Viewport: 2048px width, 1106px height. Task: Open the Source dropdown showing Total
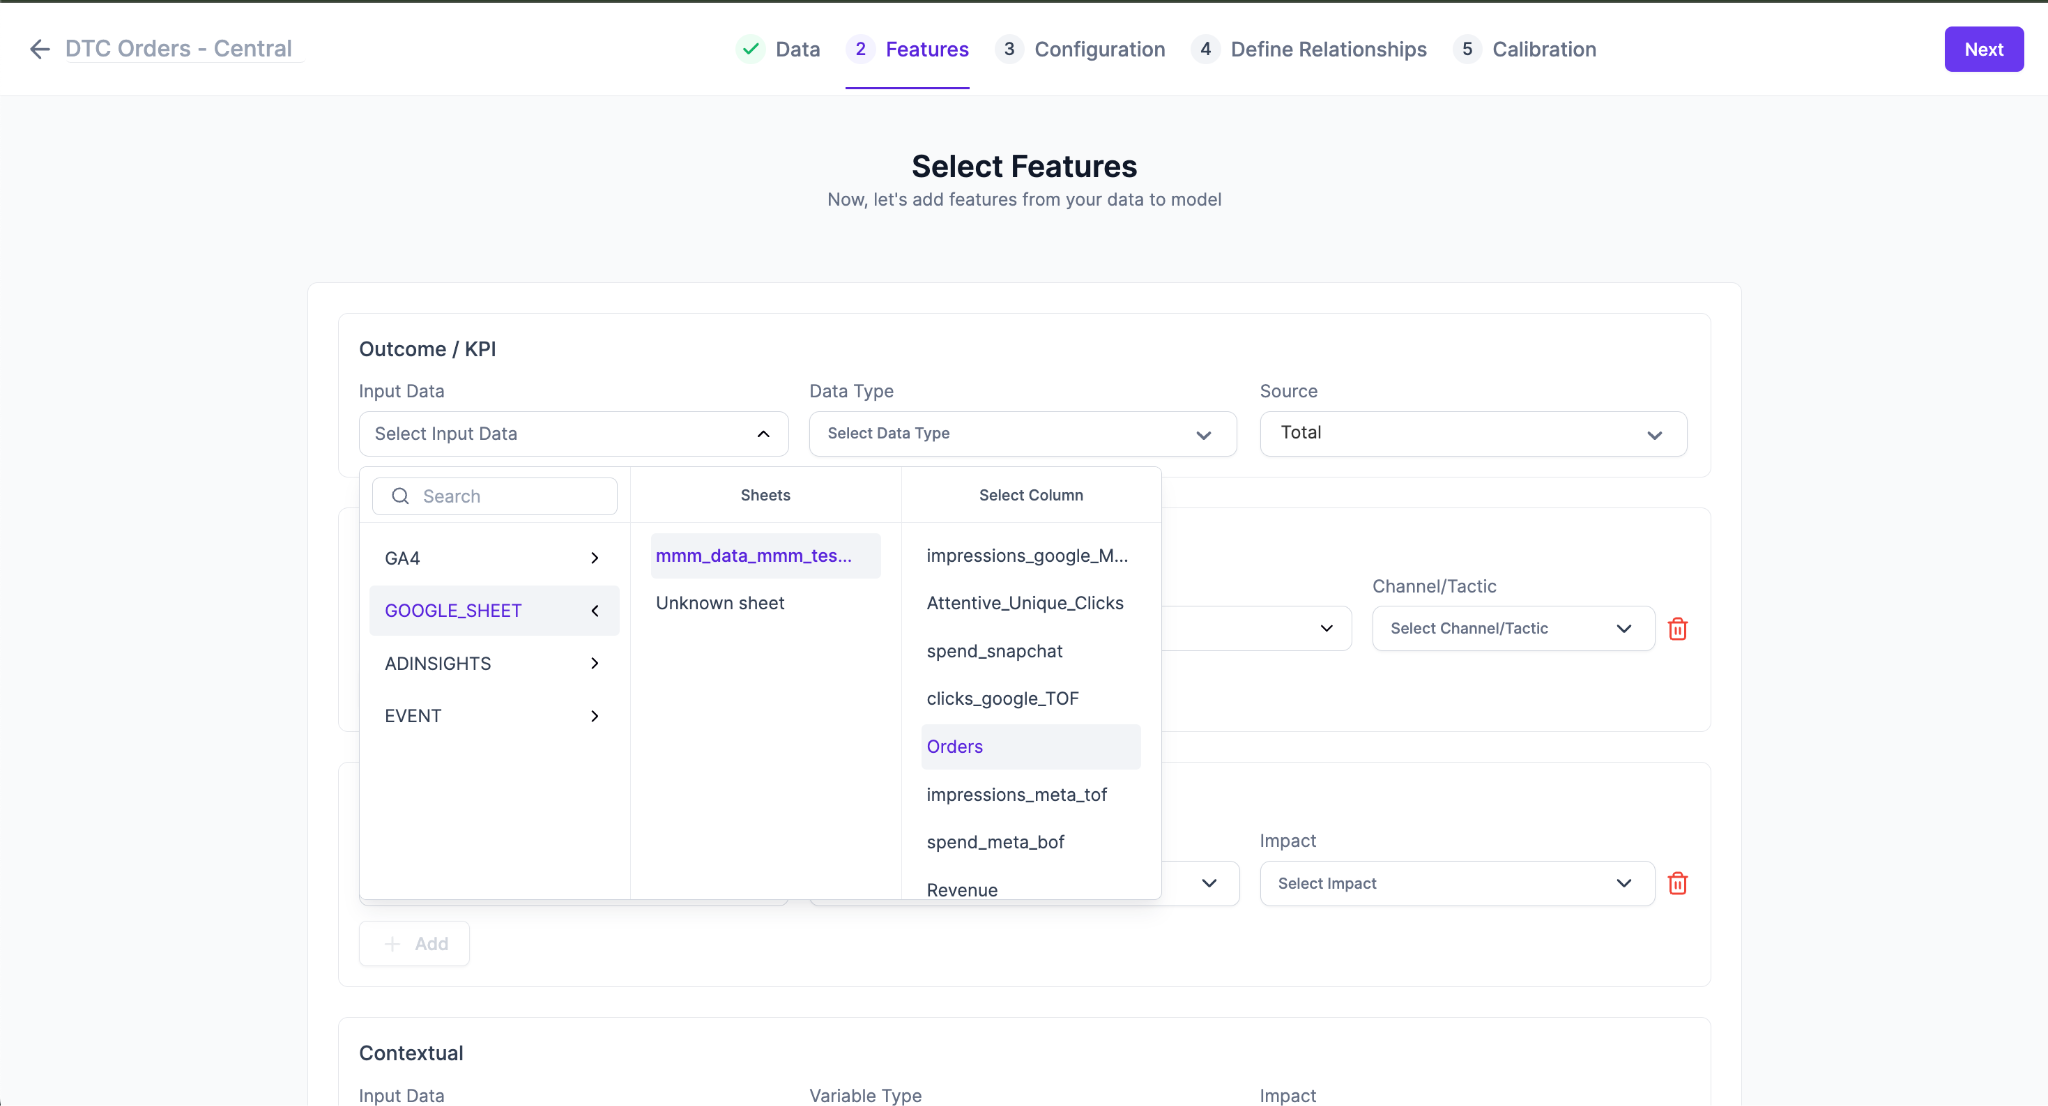[x=1472, y=434]
